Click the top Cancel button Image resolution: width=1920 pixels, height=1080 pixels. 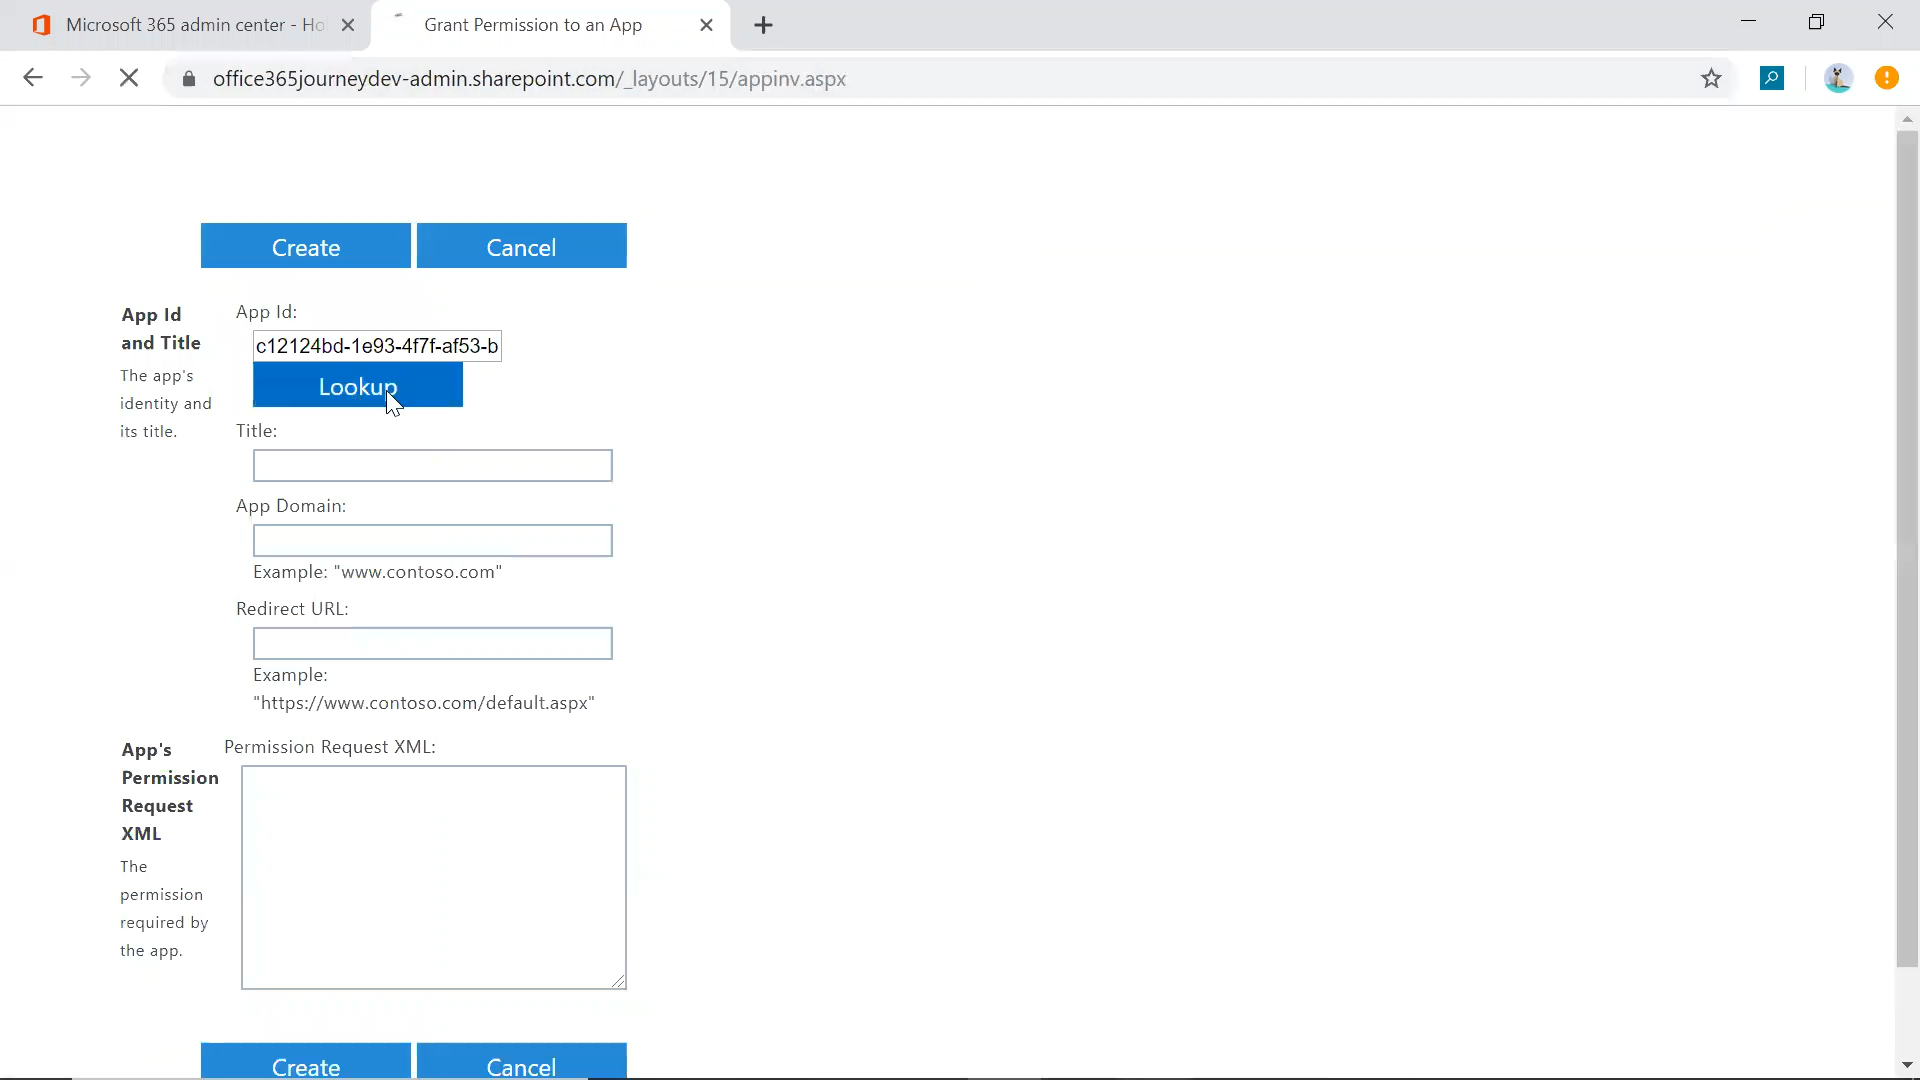(522, 246)
